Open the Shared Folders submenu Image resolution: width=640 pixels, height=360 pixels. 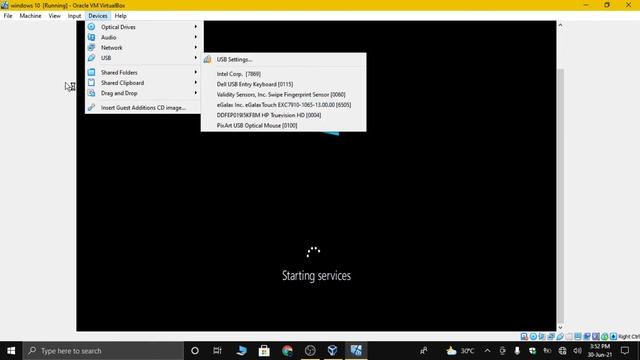(142, 72)
